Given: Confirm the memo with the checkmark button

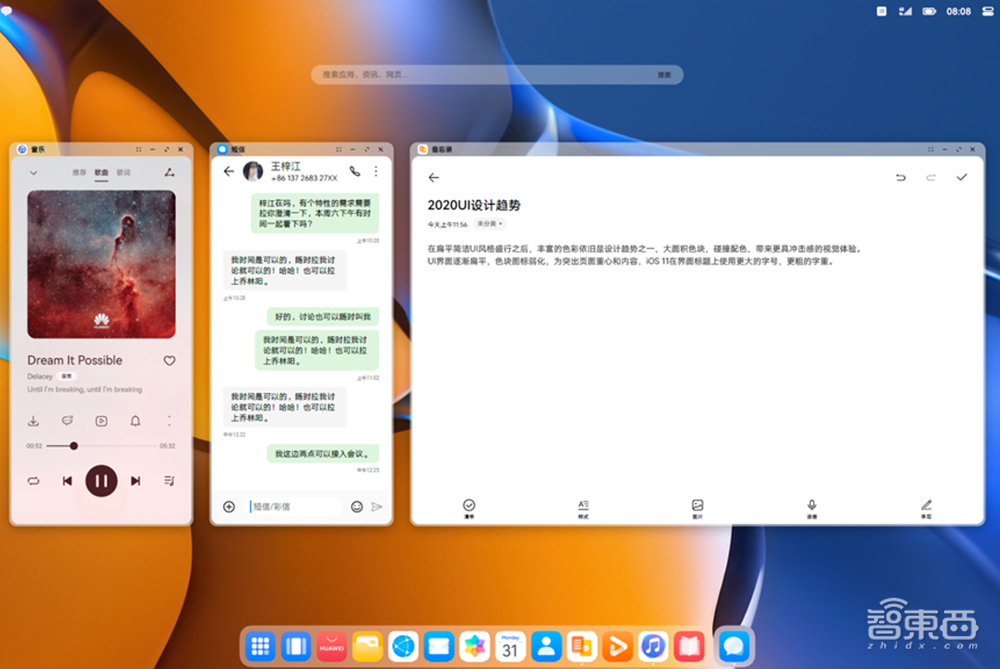Looking at the screenshot, I should point(962,176).
